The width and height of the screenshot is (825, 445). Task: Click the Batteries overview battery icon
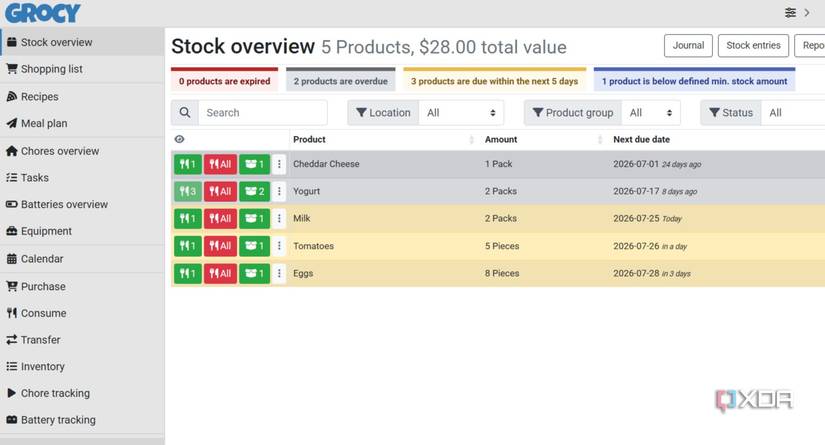[x=12, y=204]
